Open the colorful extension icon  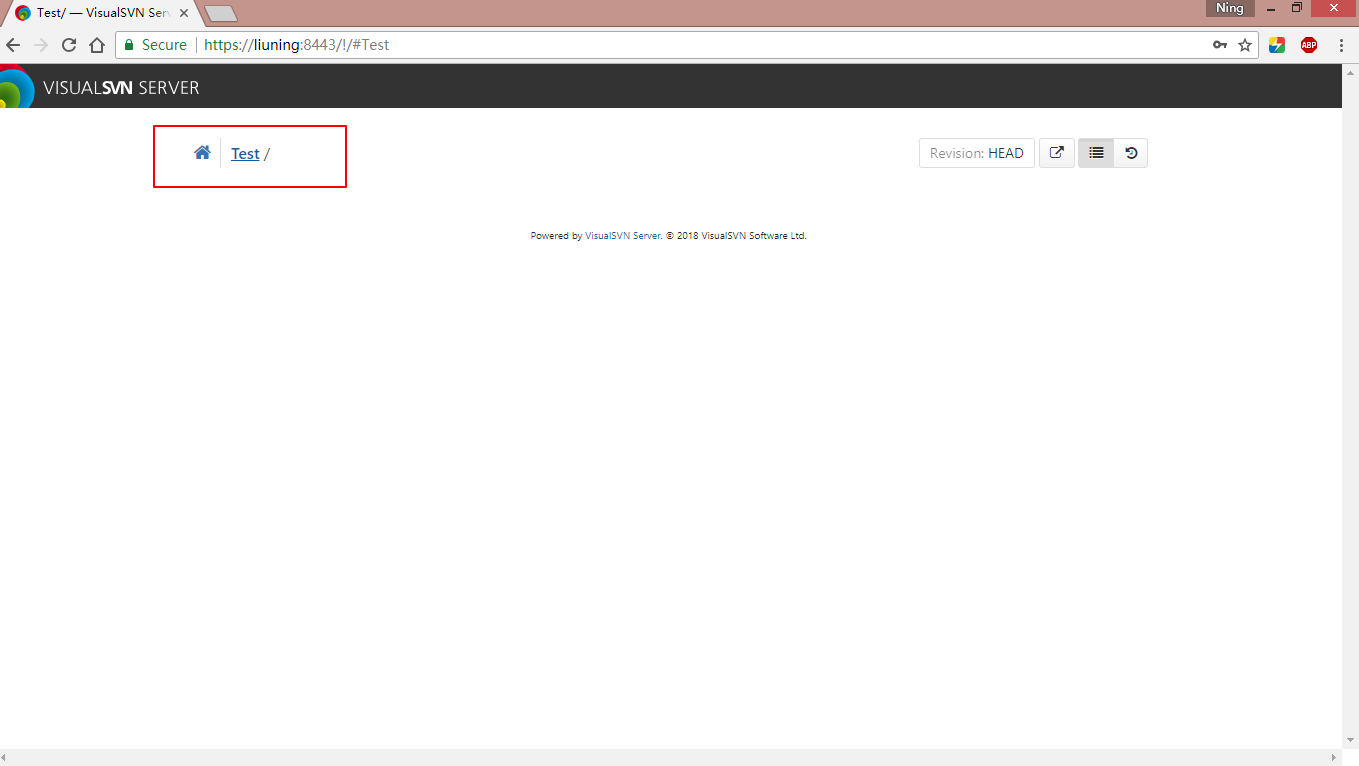(x=1277, y=45)
